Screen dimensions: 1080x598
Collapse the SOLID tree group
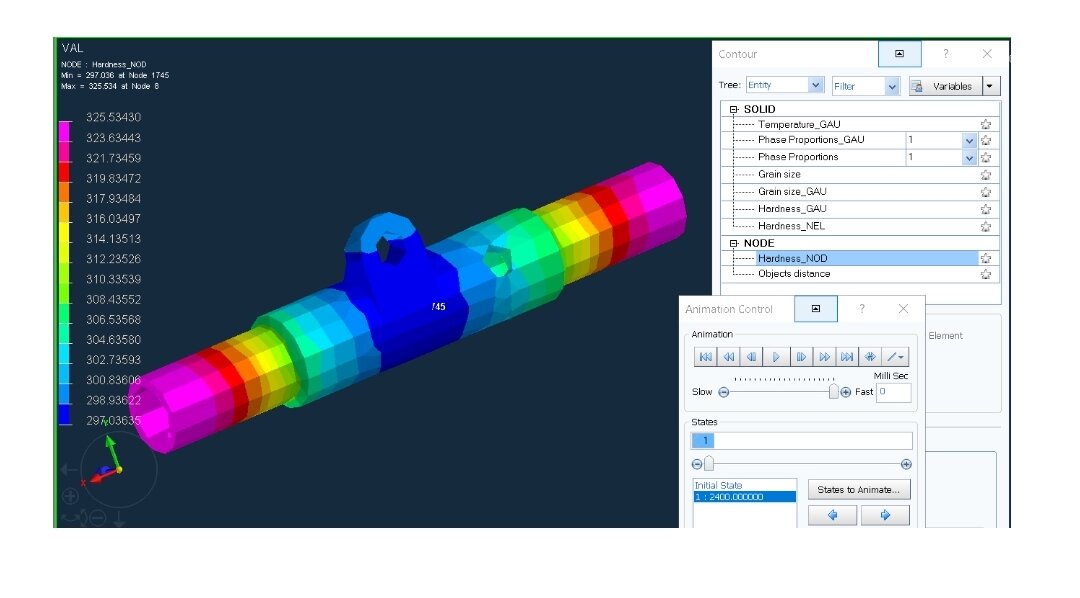click(x=734, y=110)
